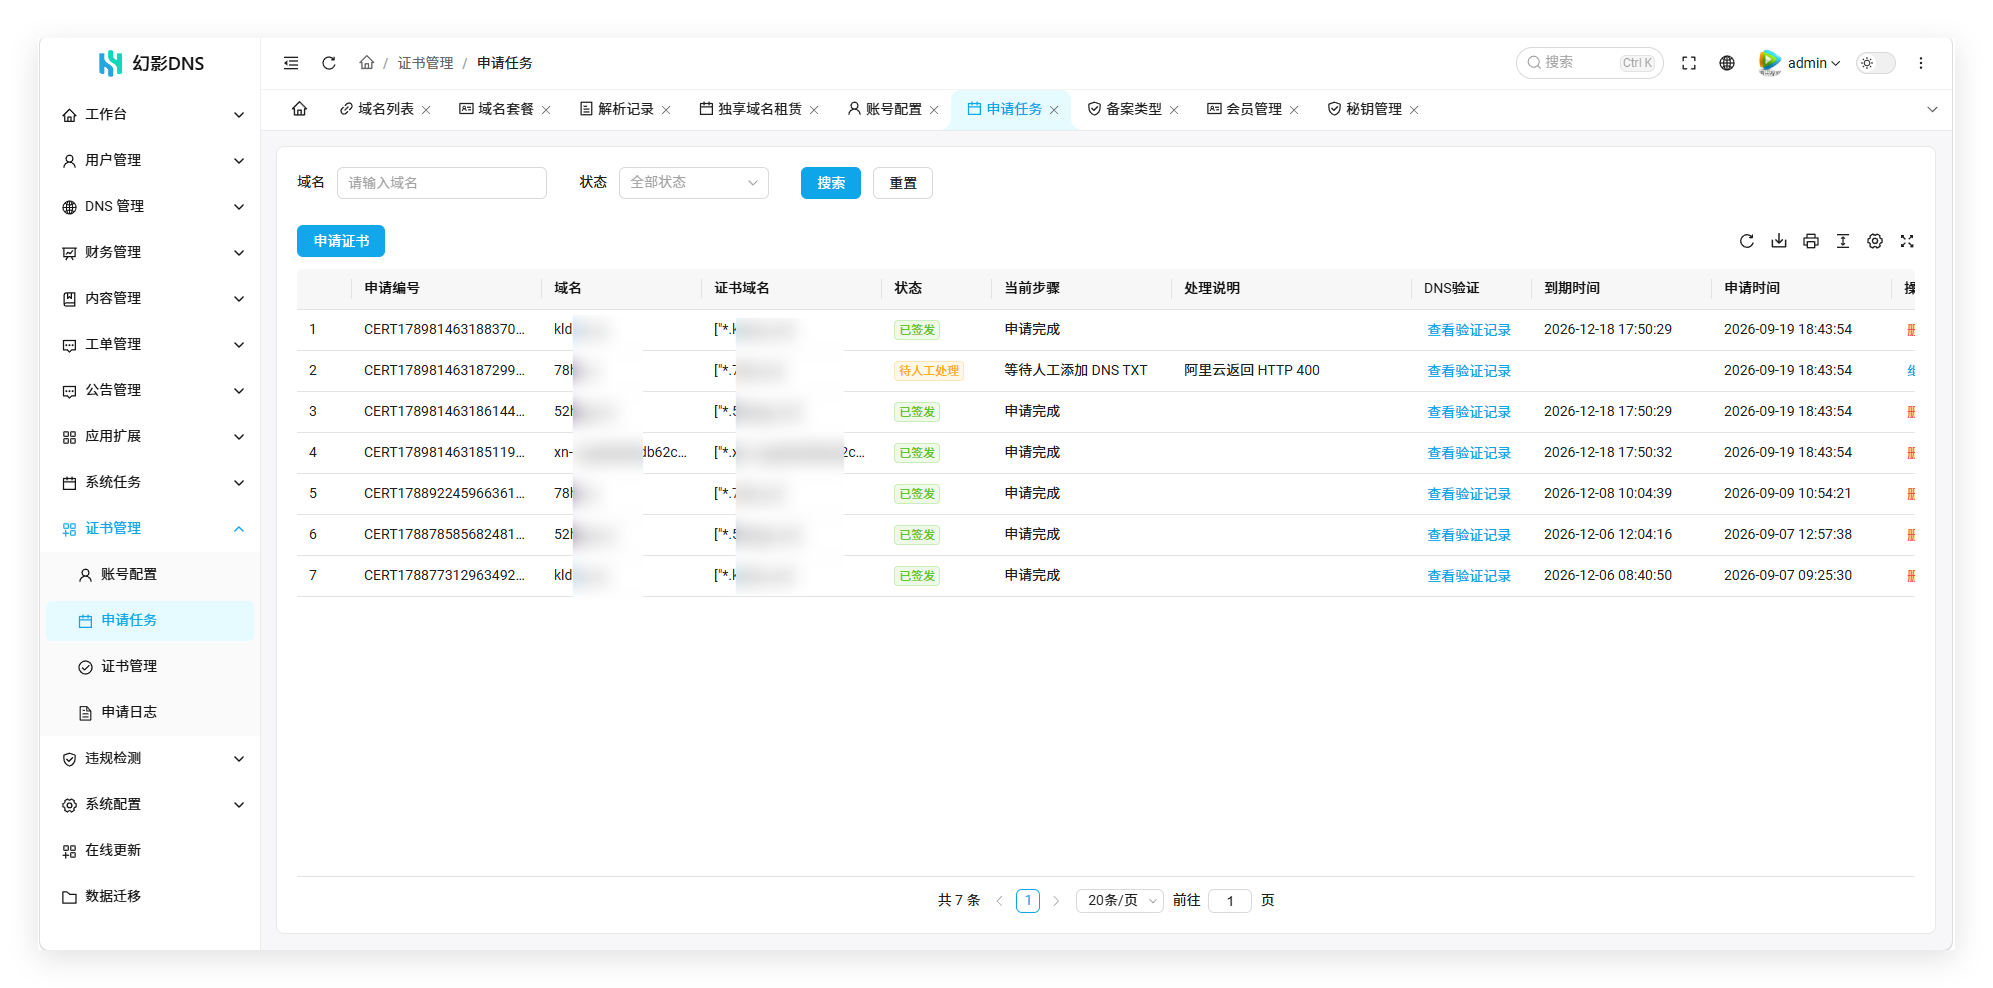Open 查看验证记录 for row 7
The image size is (1993, 988).
point(1469,576)
